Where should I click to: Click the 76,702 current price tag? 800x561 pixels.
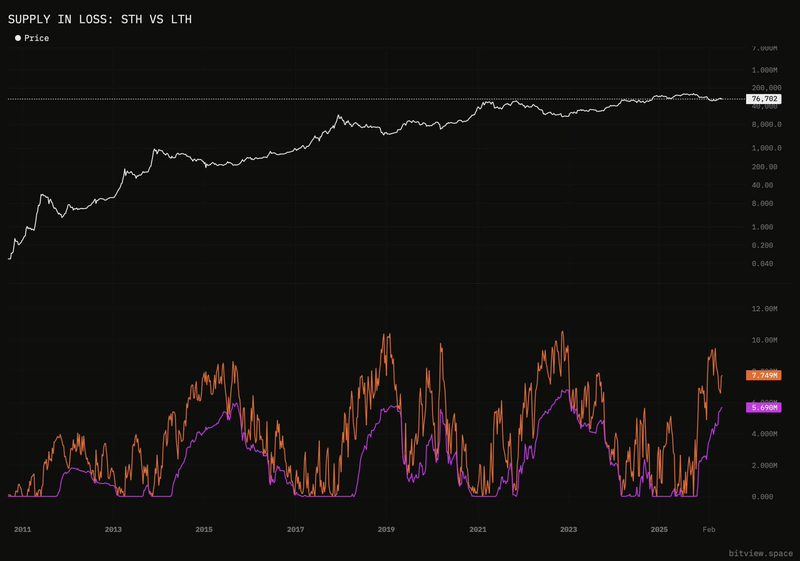(764, 99)
